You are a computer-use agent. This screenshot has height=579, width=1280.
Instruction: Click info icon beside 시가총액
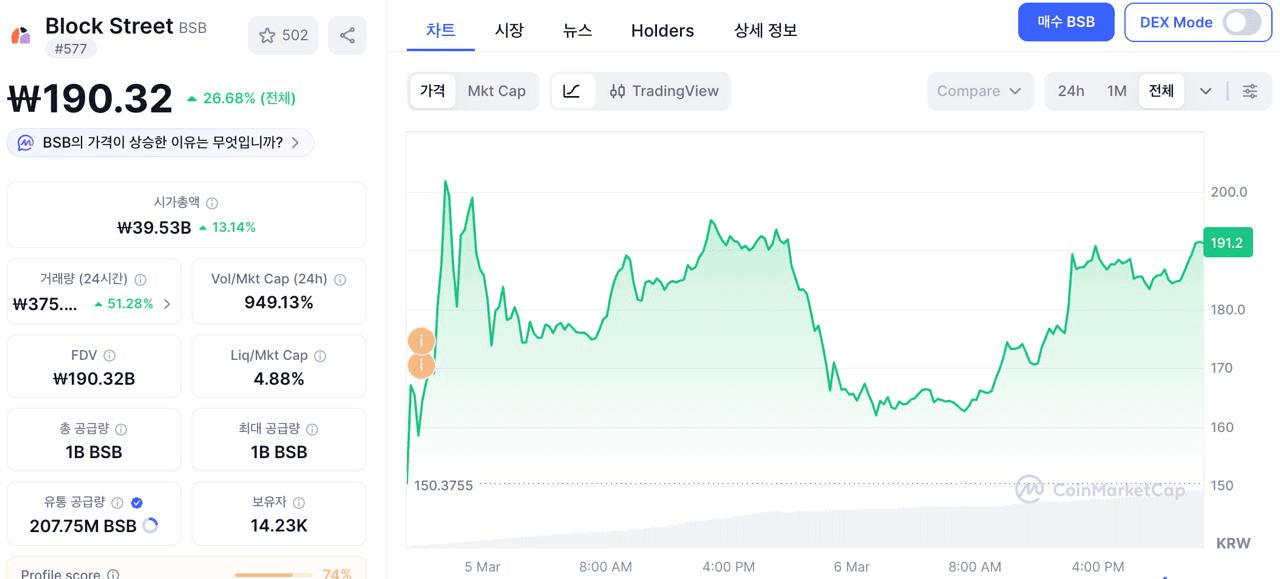tap(212, 203)
